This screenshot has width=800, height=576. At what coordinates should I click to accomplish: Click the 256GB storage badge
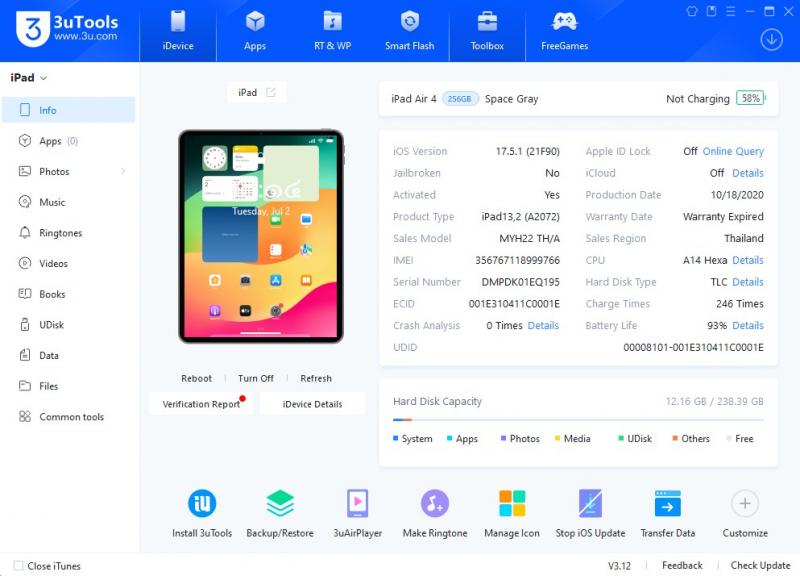click(x=460, y=98)
